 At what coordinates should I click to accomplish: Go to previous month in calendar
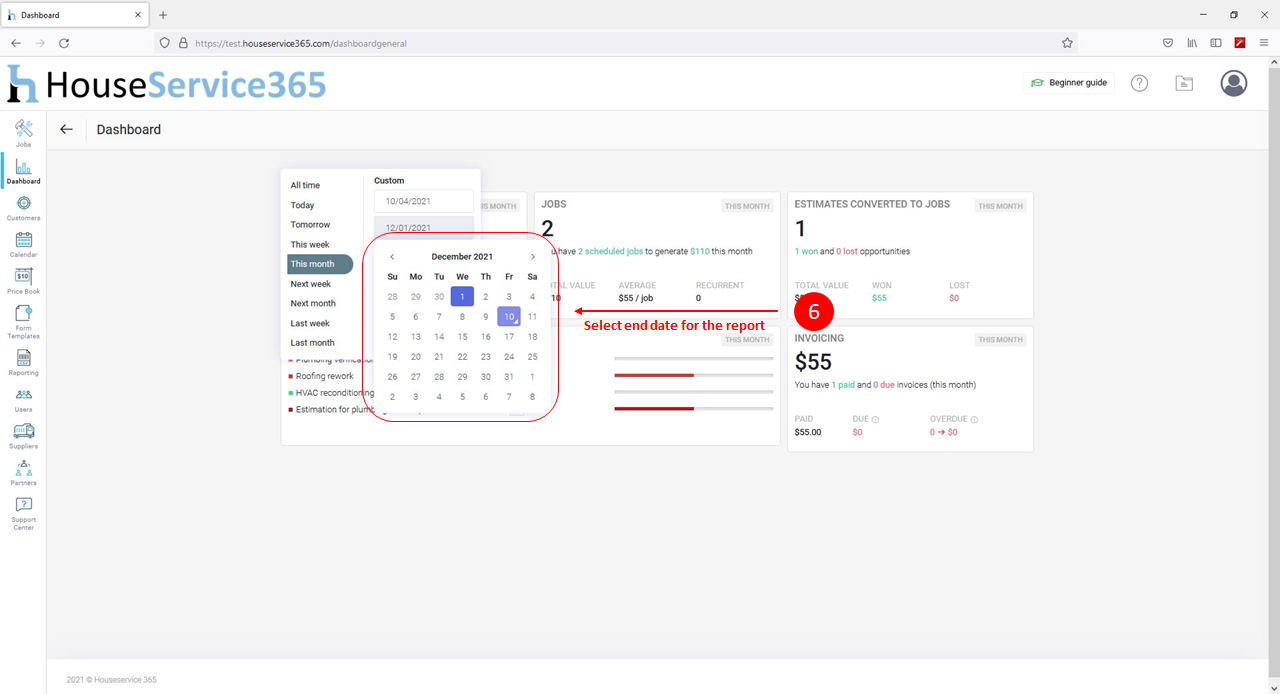click(392, 257)
